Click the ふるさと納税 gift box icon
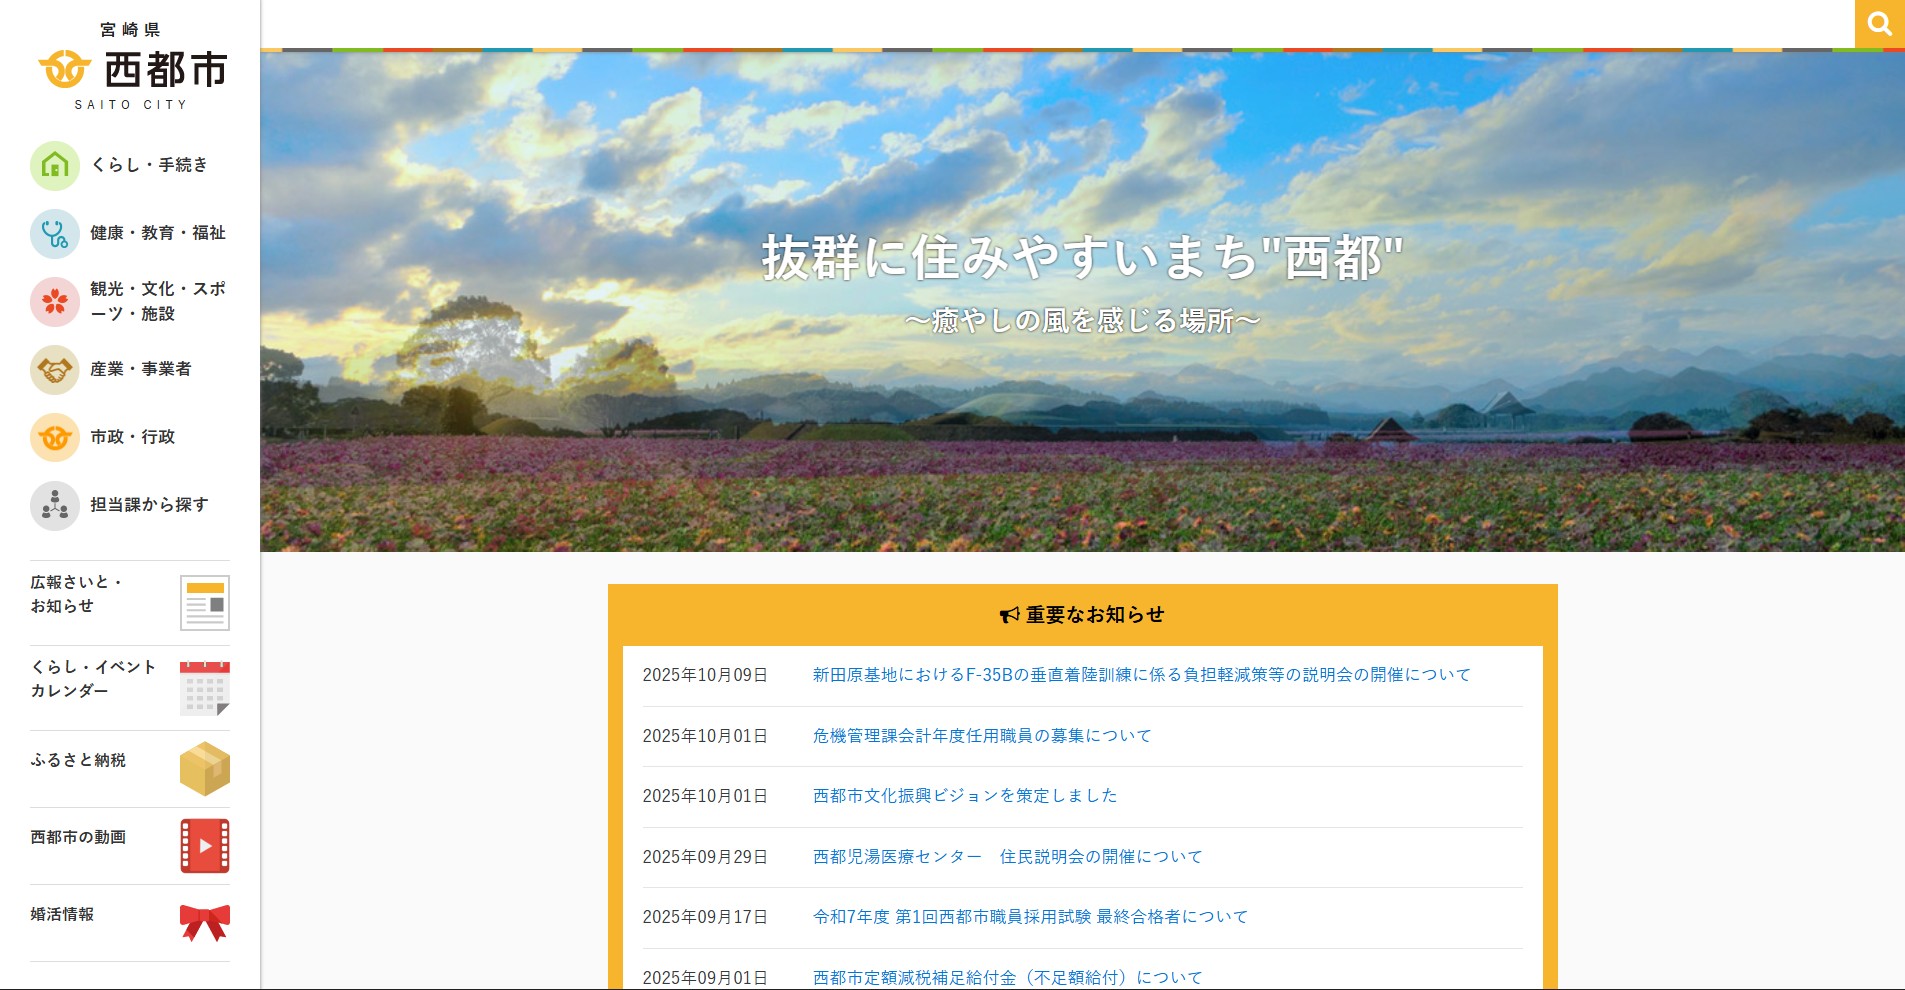Viewport: 1905px width, 990px height. 204,767
